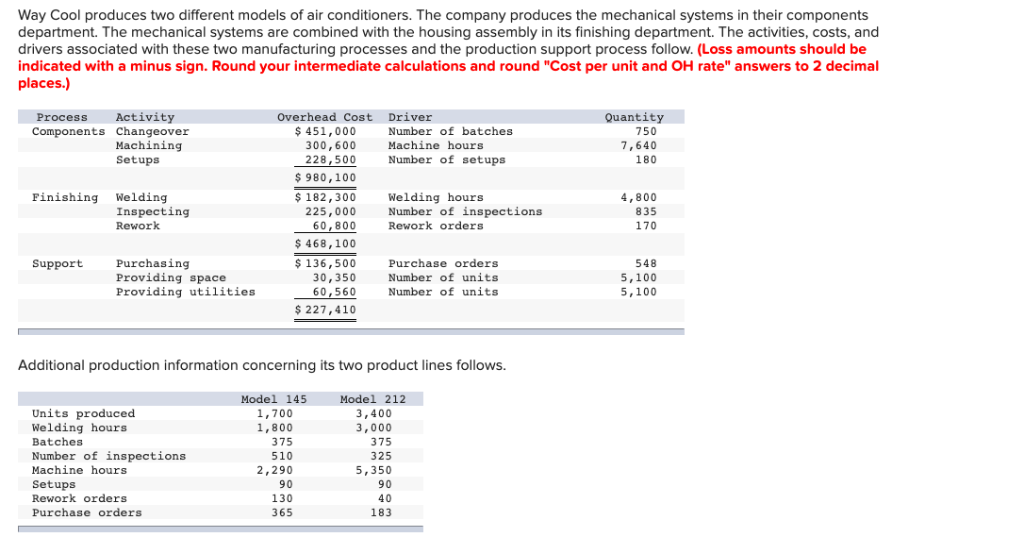Screen dimensions: 1024x537
Task: Select the 'Batches' row label
Action: pyautogui.click(x=57, y=442)
